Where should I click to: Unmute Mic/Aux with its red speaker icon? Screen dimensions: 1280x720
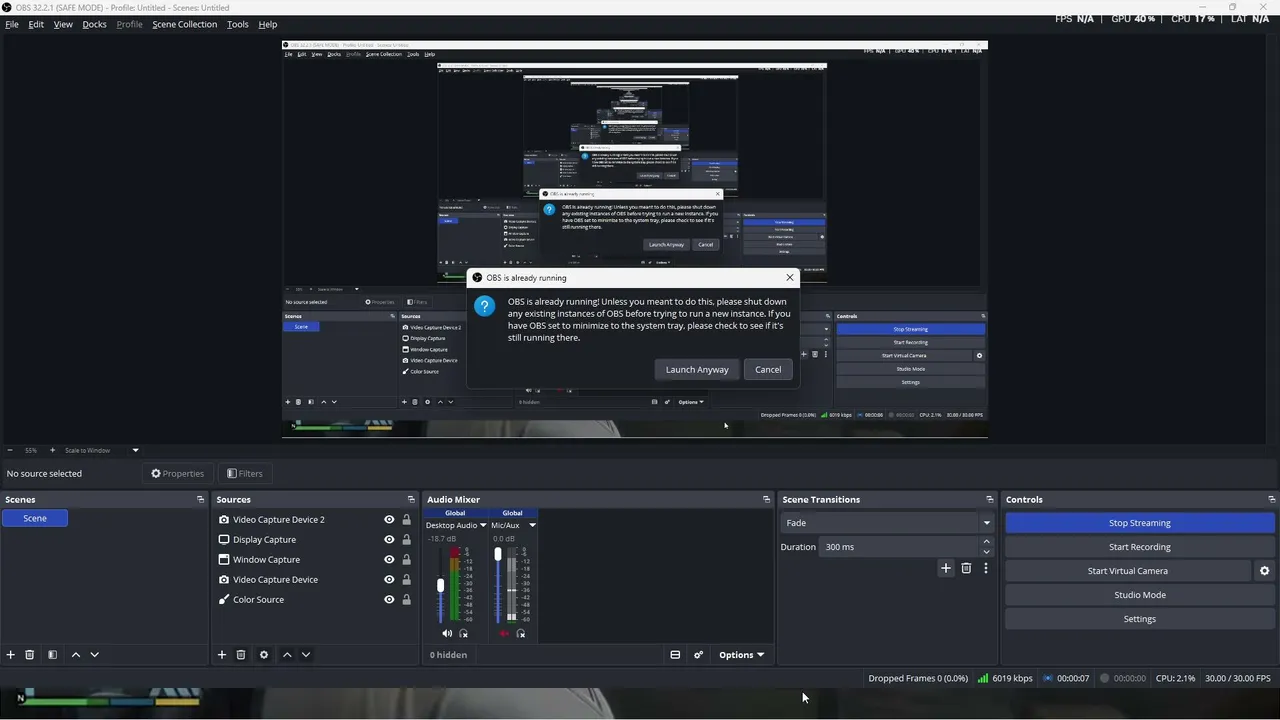pos(504,633)
